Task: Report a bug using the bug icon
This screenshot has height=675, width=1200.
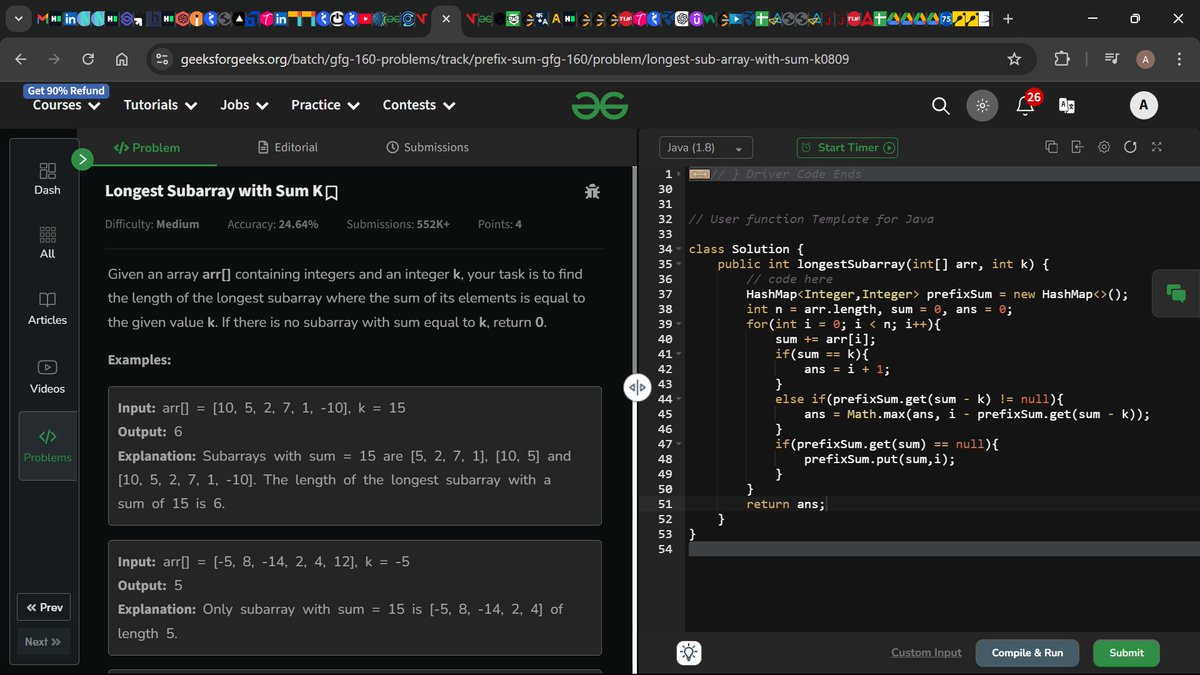Action: coord(592,191)
